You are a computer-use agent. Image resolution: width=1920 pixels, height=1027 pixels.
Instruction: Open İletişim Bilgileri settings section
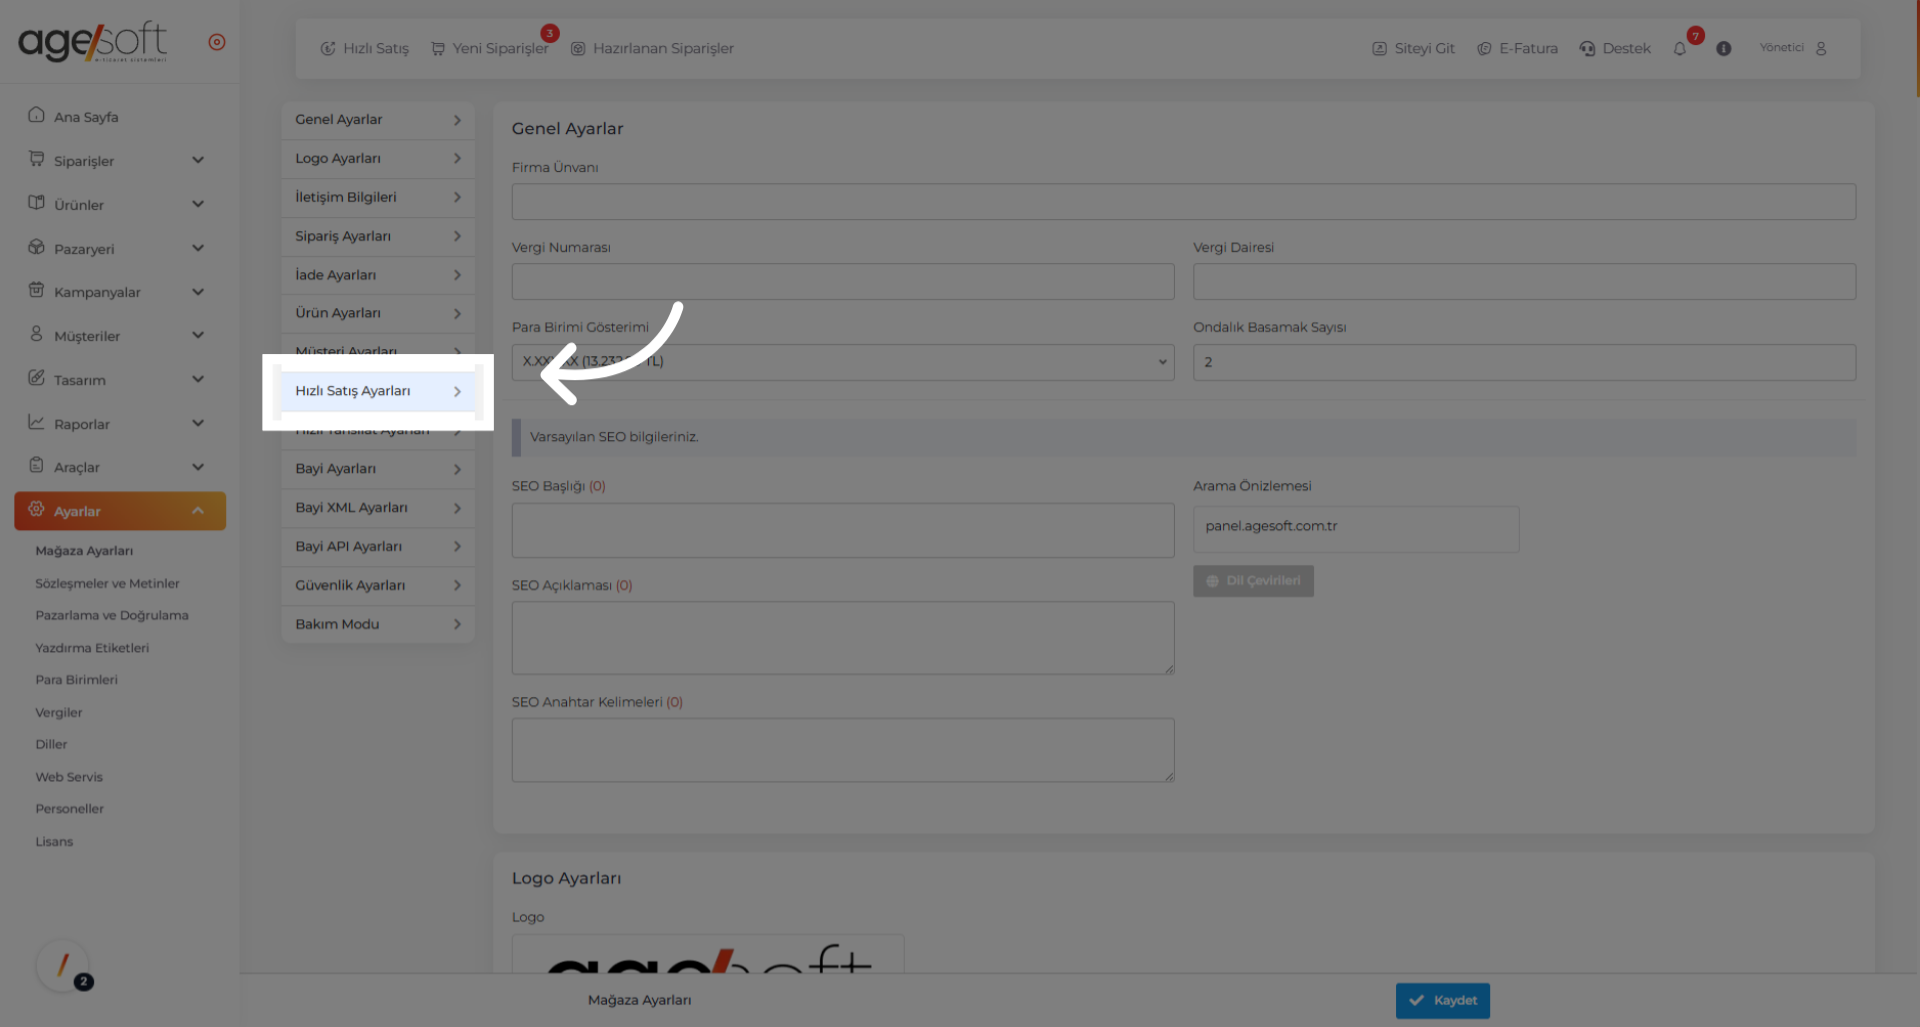(x=378, y=198)
